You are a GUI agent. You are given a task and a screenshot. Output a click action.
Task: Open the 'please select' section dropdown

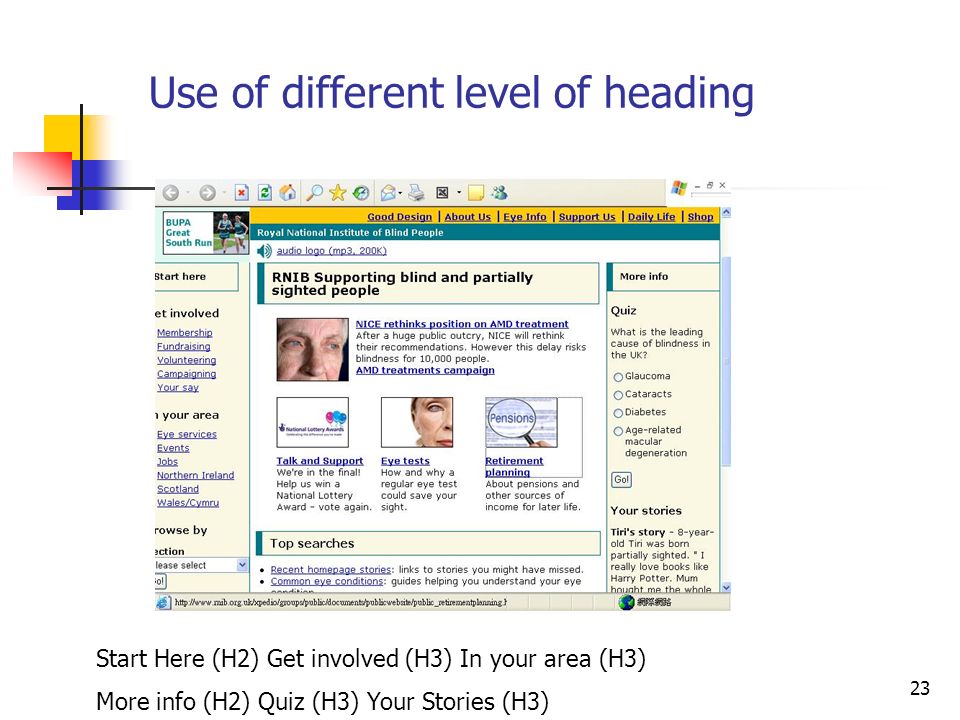tap(202, 565)
